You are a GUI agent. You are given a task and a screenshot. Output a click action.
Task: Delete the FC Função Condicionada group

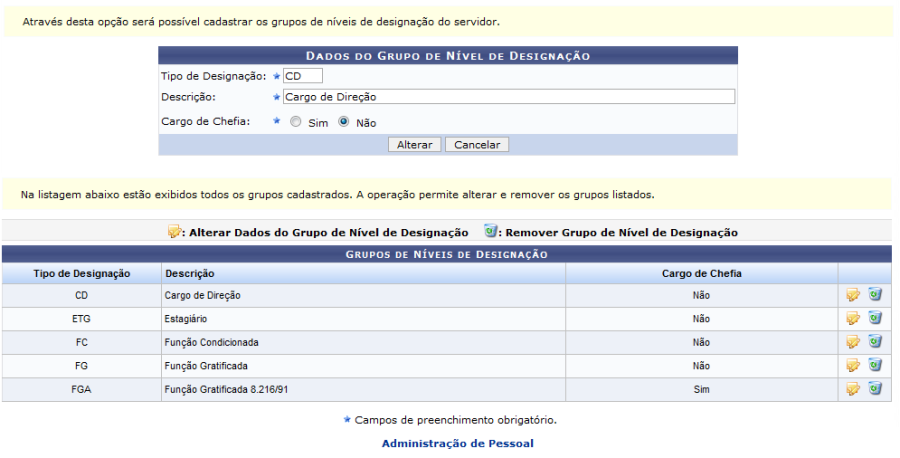(875, 342)
